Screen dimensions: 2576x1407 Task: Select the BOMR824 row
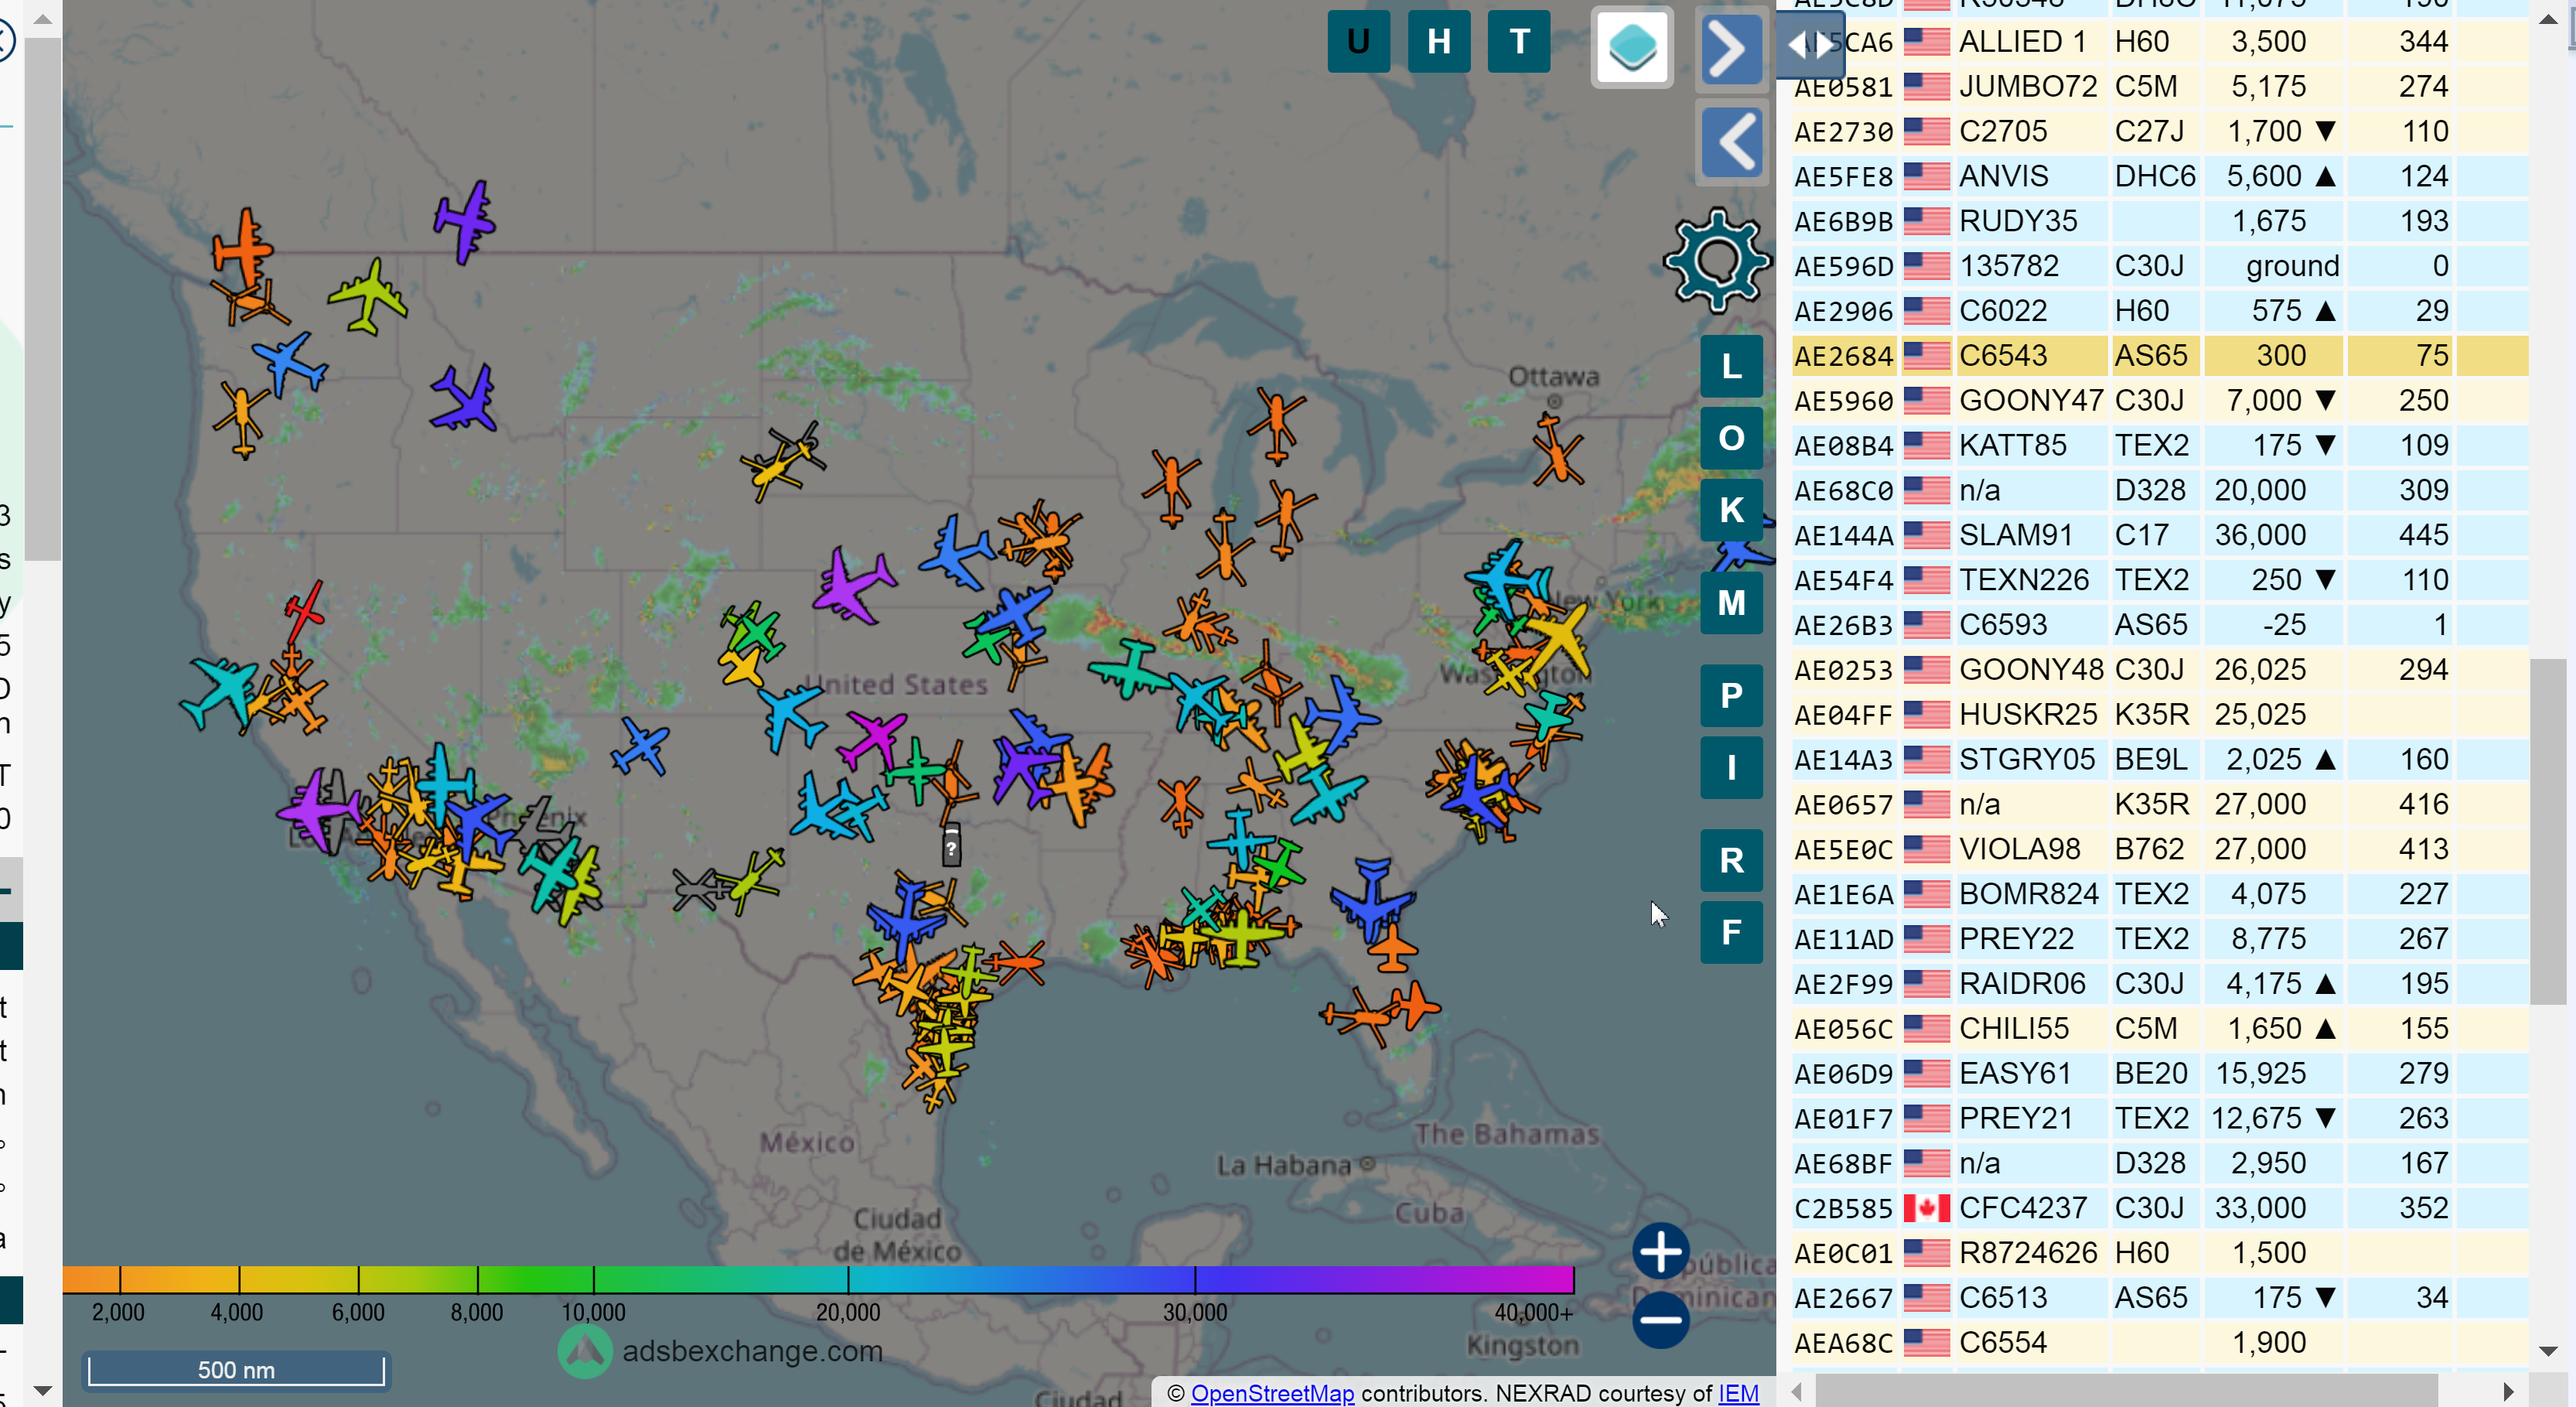coord(2160,894)
